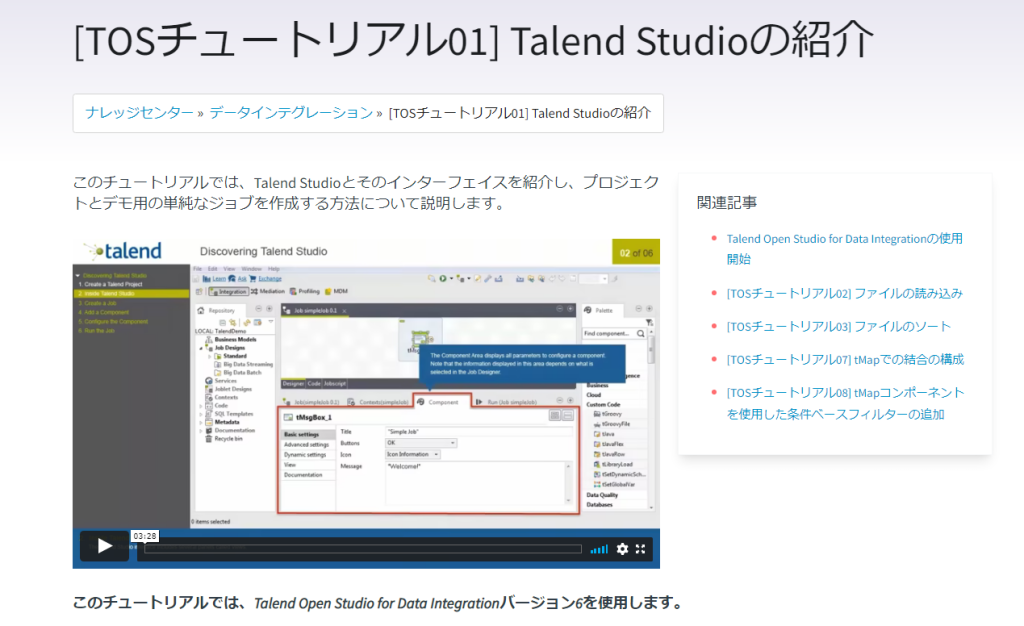Expand the Standard folder in Repository
Viewport: 1024px width, 626px height.
[210, 356]
